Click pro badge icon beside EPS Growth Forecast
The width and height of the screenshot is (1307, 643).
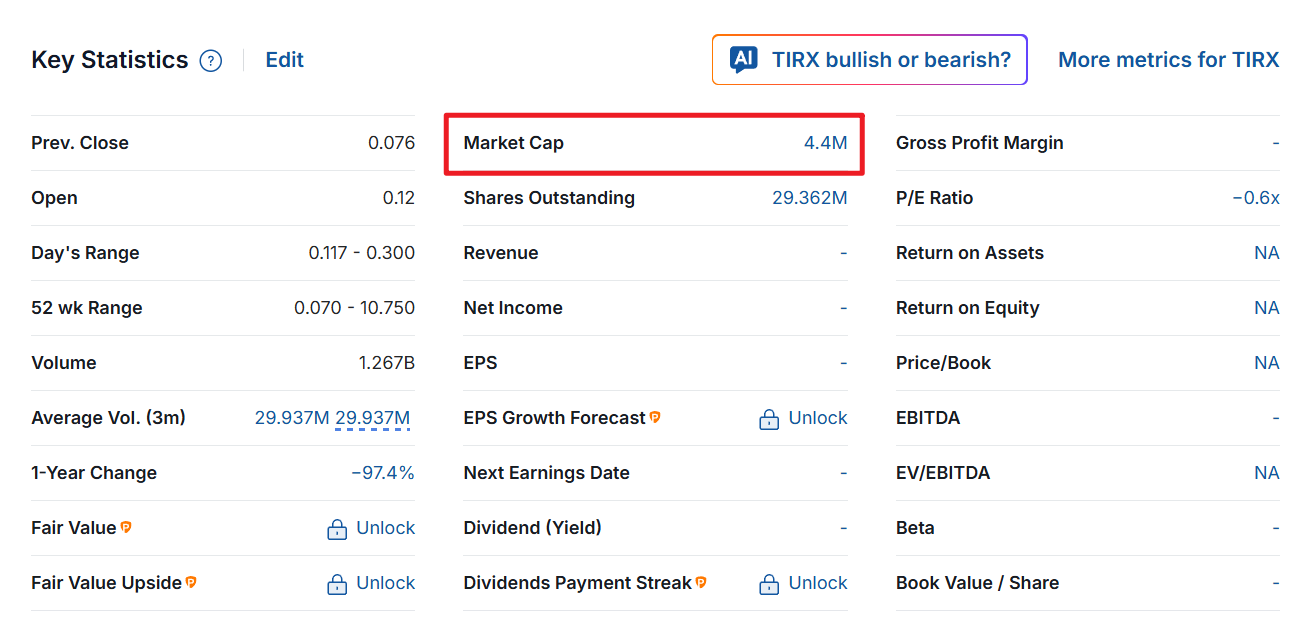coord(655,417)
